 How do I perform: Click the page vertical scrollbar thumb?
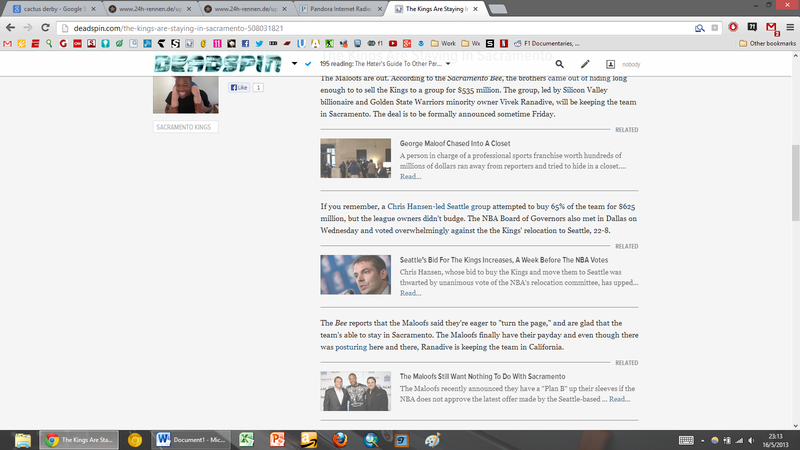pyautogui.click(x=795, y=183)
